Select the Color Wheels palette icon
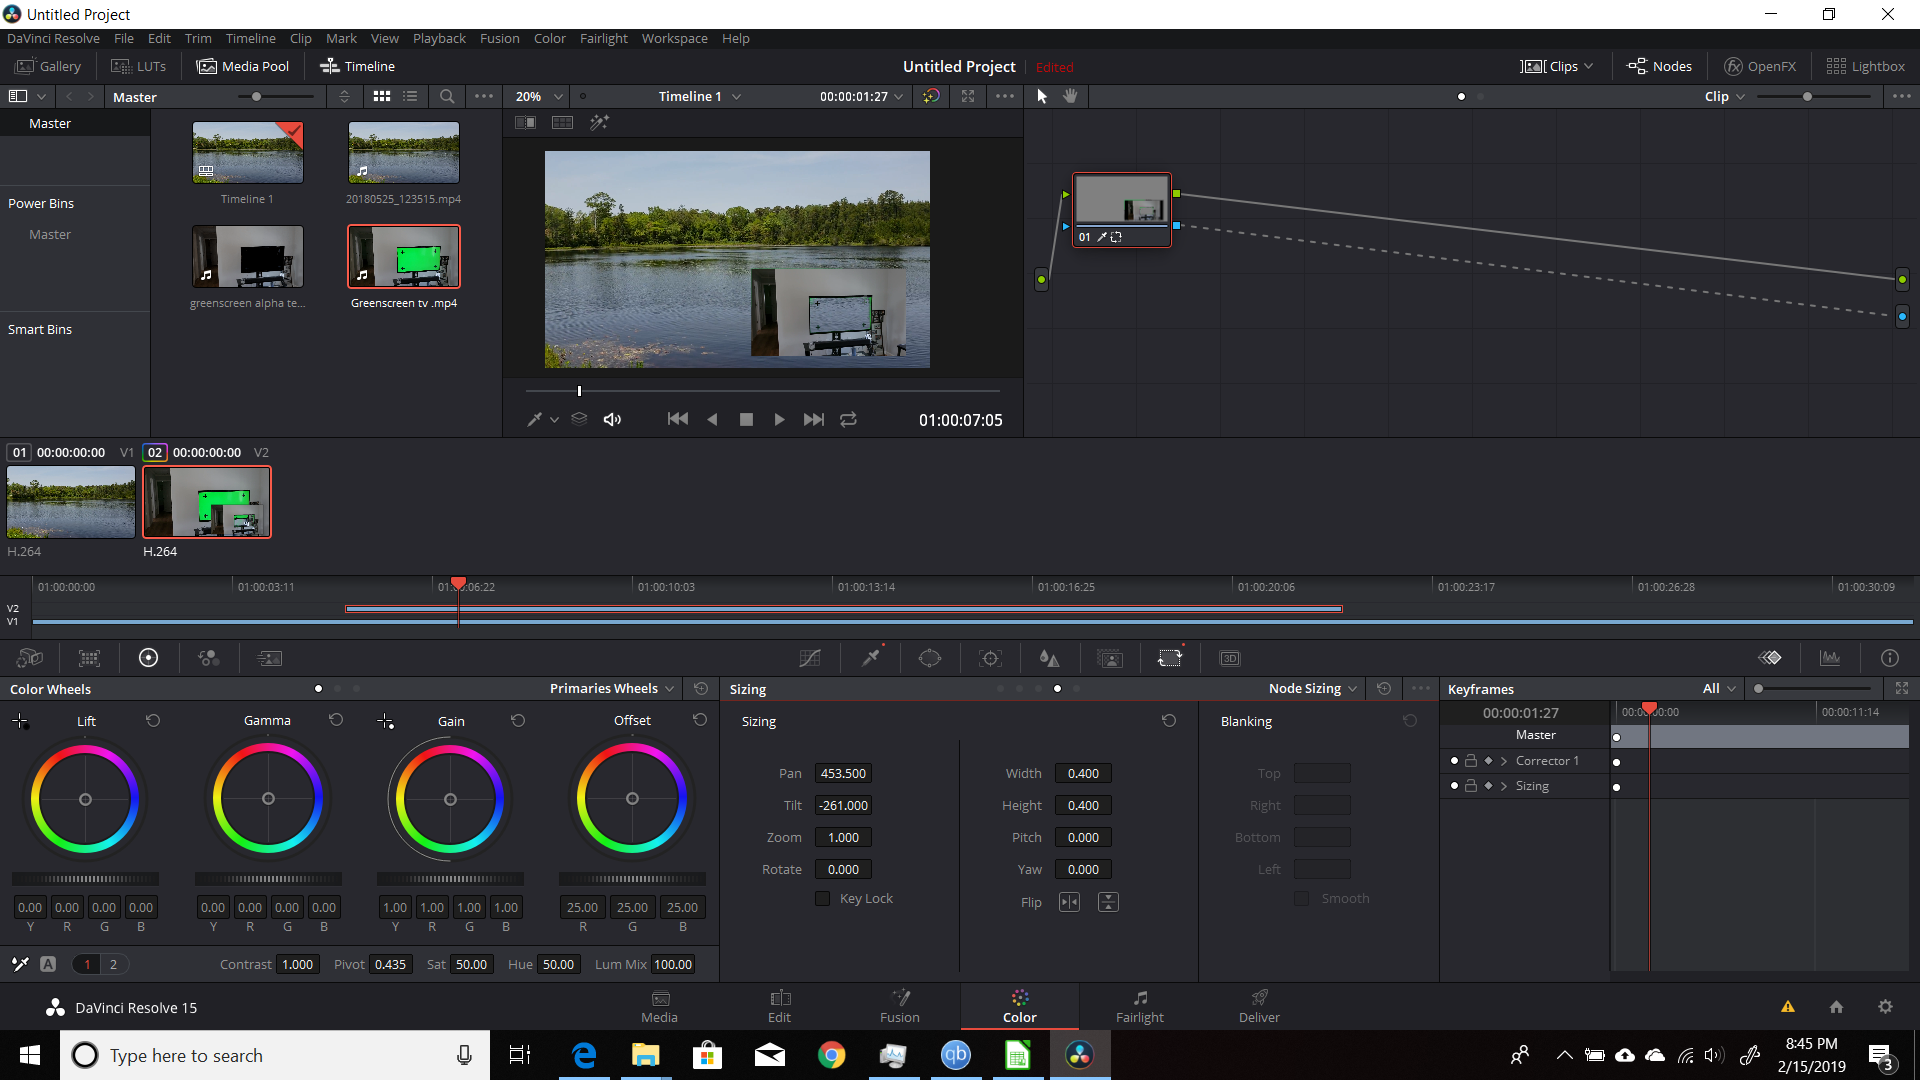 pos(148,658)
